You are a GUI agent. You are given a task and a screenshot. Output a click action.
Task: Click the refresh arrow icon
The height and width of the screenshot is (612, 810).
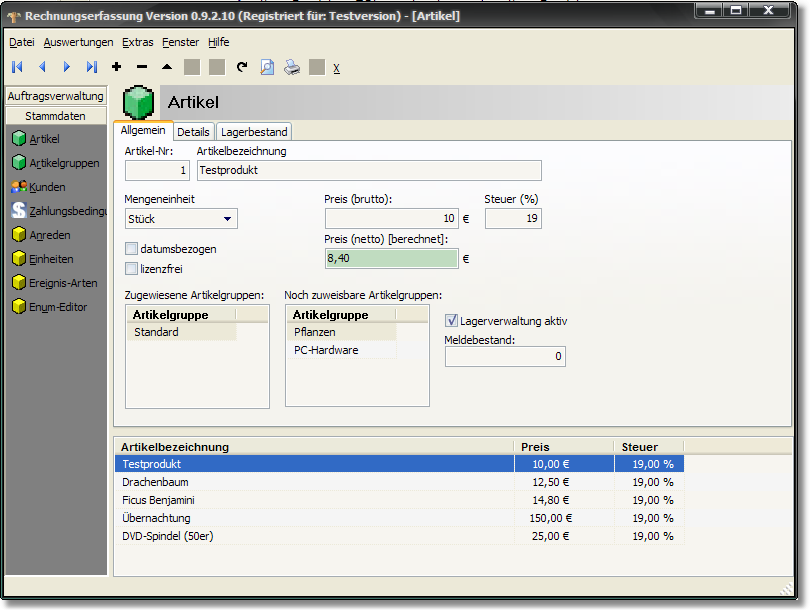242,67
